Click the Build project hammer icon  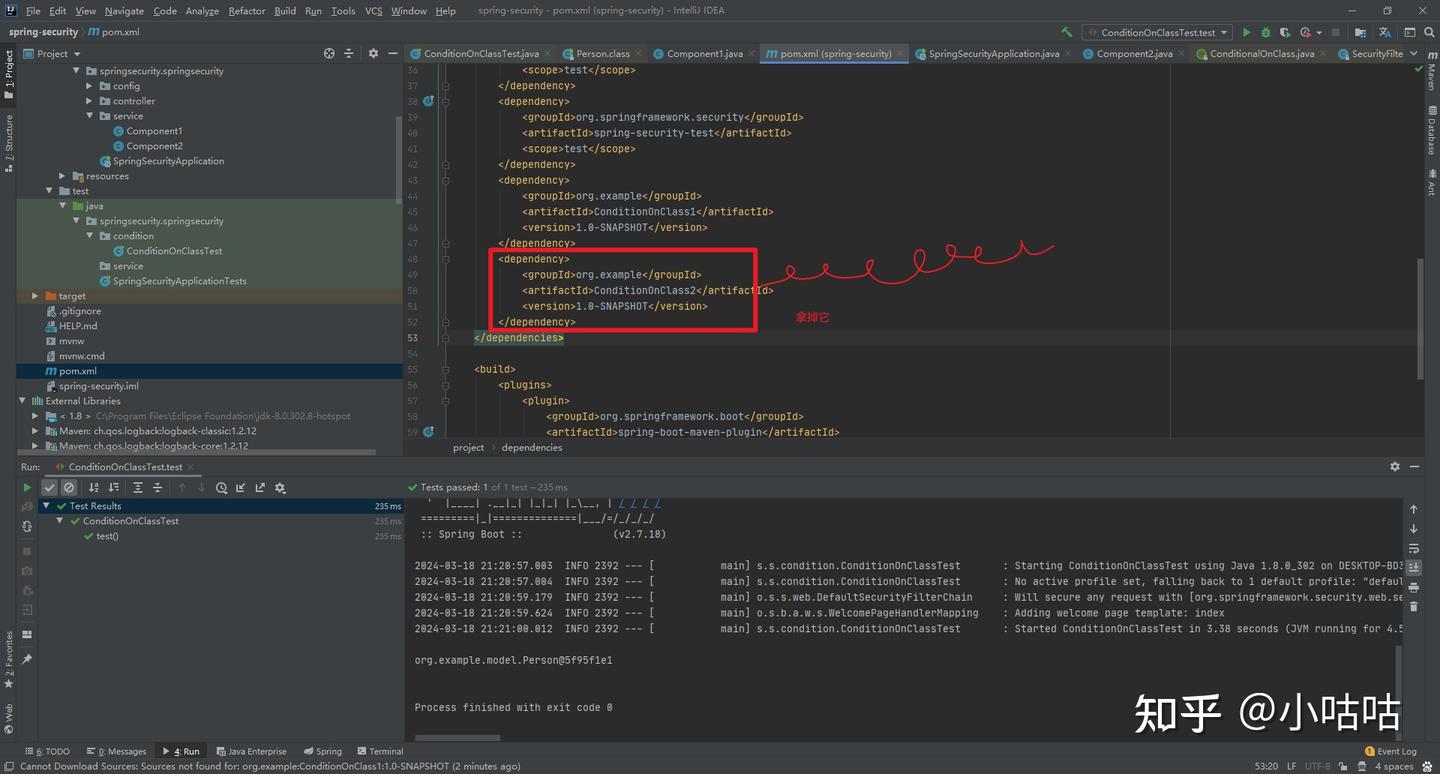(x=1066, y=32)
